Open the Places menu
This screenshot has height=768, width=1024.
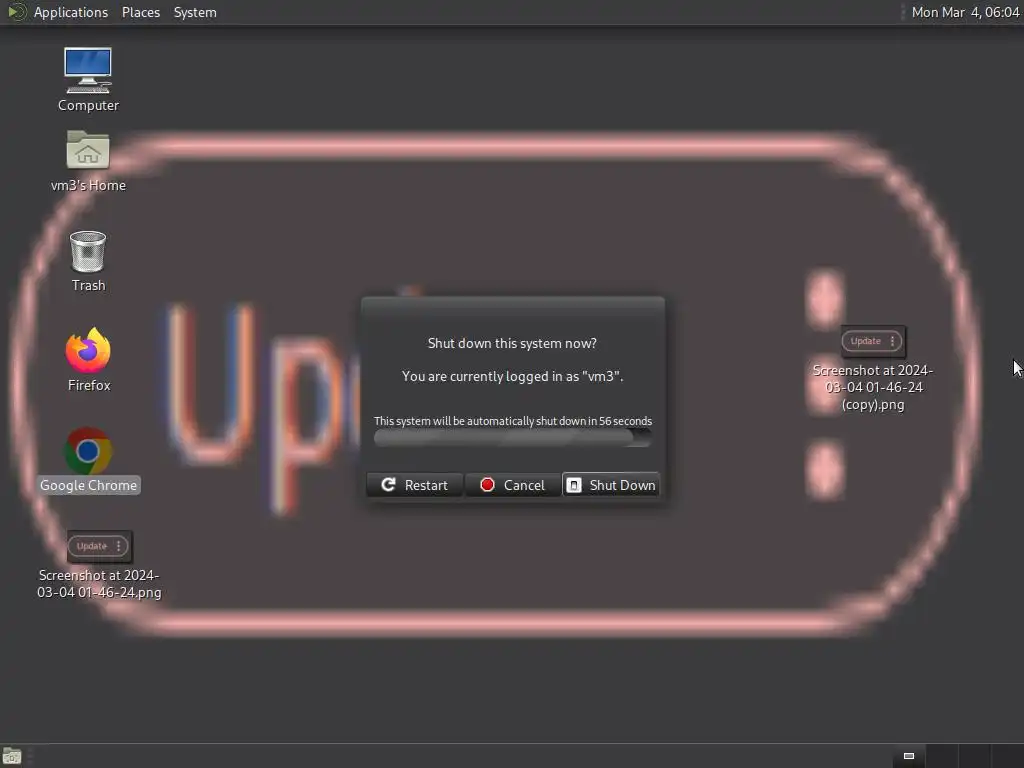140,12
